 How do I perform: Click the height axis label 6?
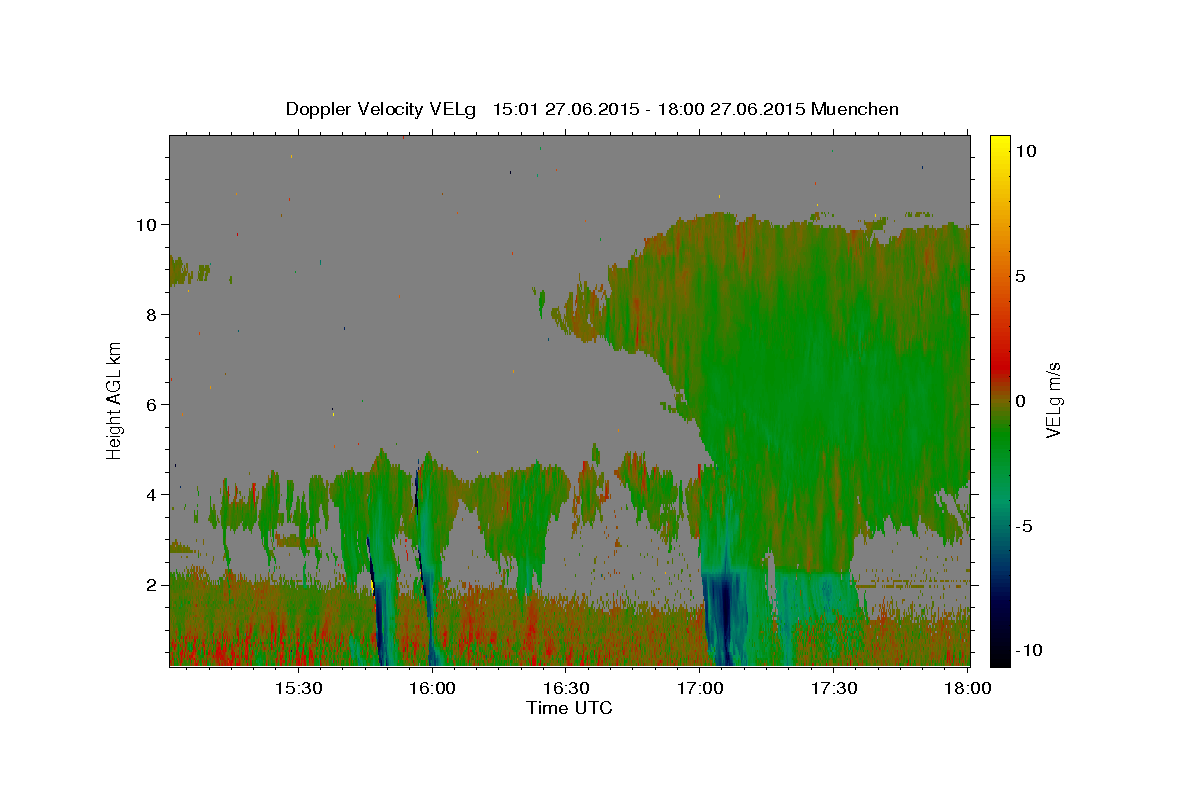(x=151, y=405)
